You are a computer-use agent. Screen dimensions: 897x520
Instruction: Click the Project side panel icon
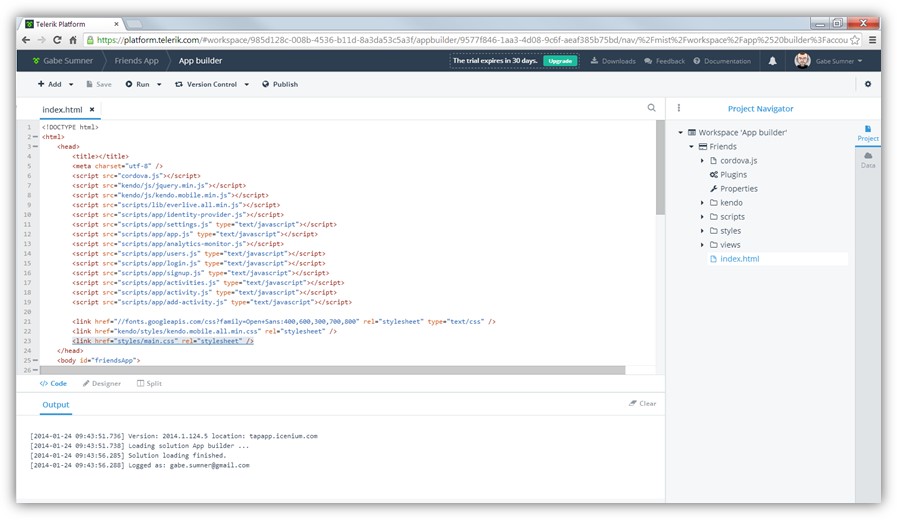(x=867, y=133)
